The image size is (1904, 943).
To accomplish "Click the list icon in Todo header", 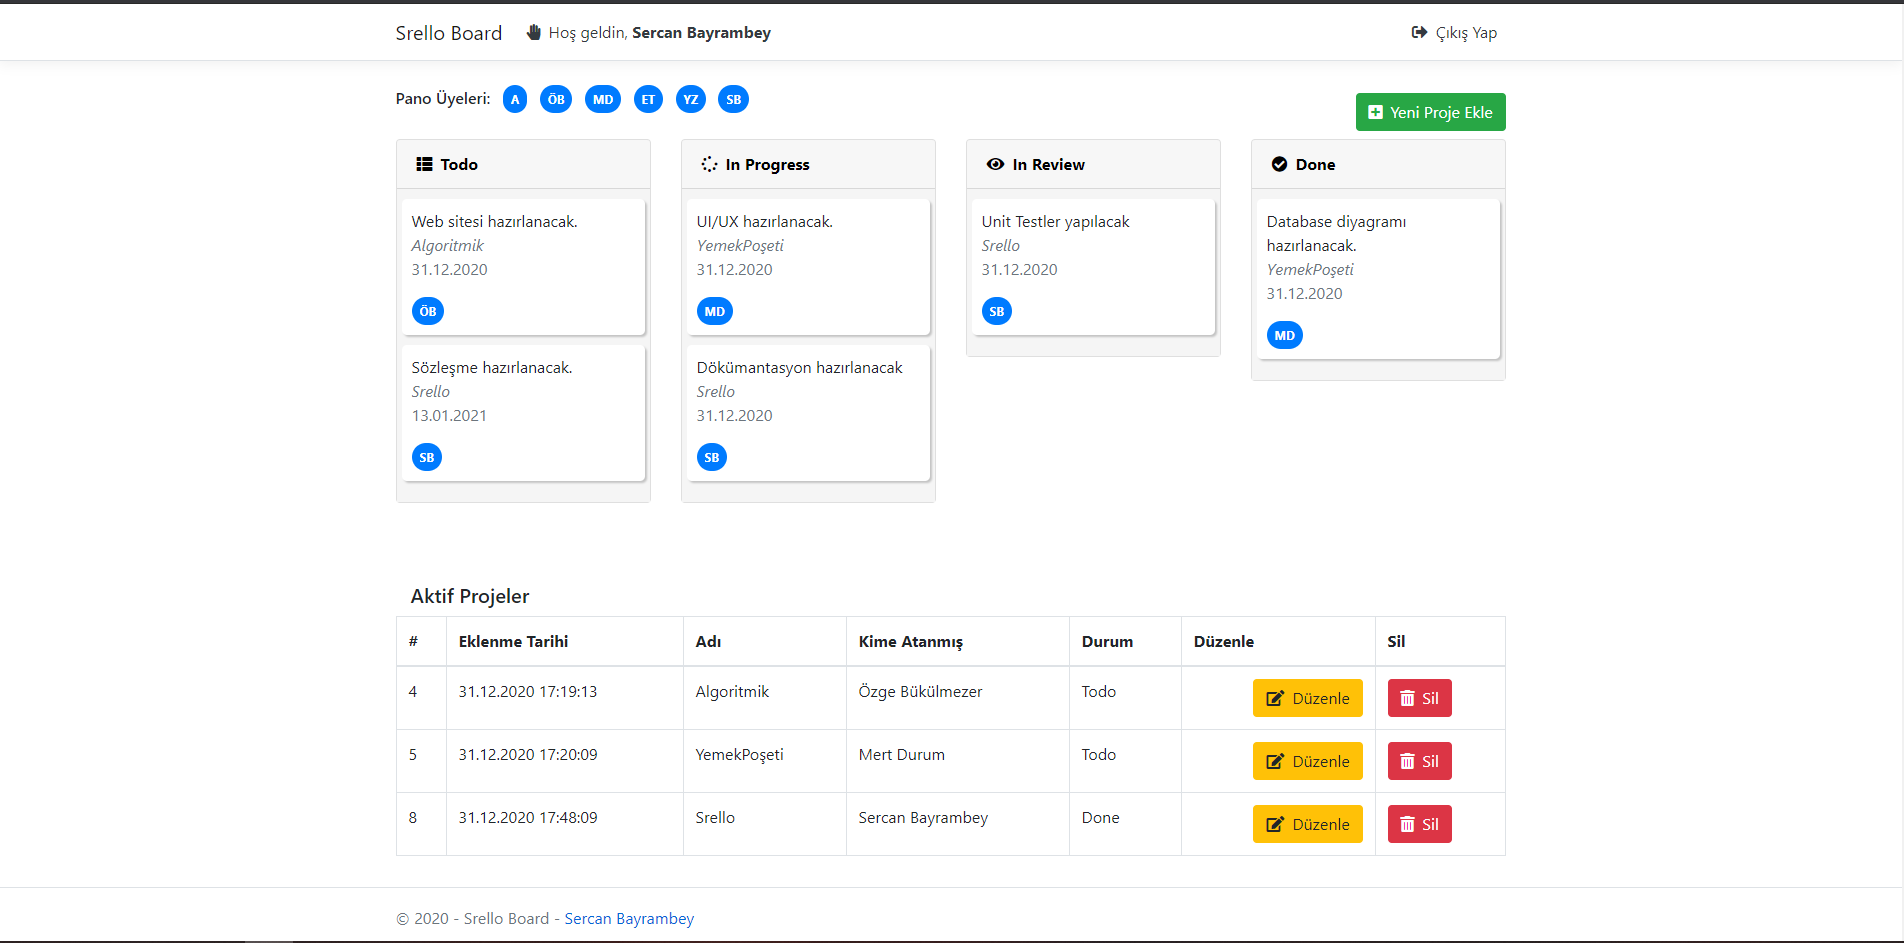I will point(424,164).
